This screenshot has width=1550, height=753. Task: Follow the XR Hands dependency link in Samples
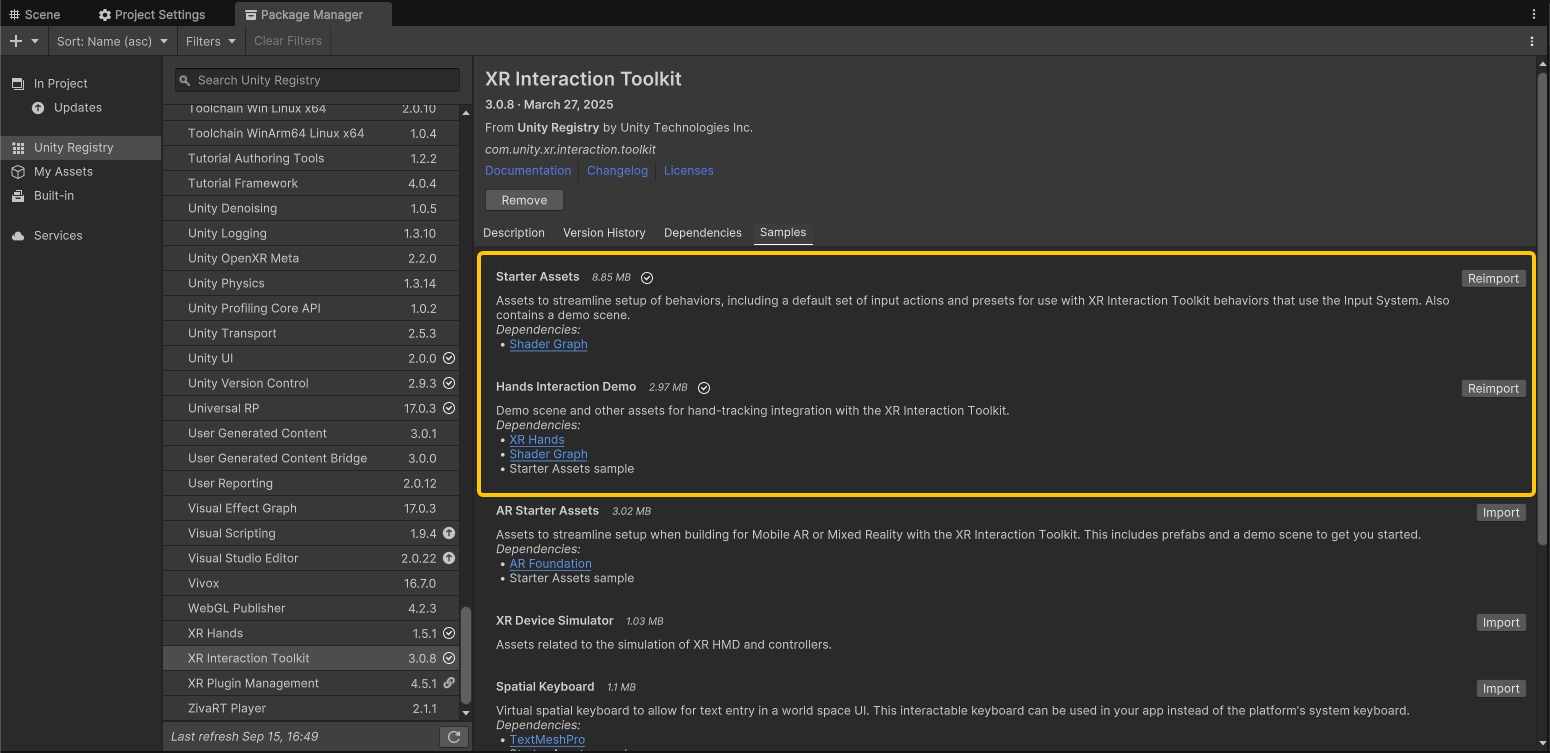coord(537,440)
